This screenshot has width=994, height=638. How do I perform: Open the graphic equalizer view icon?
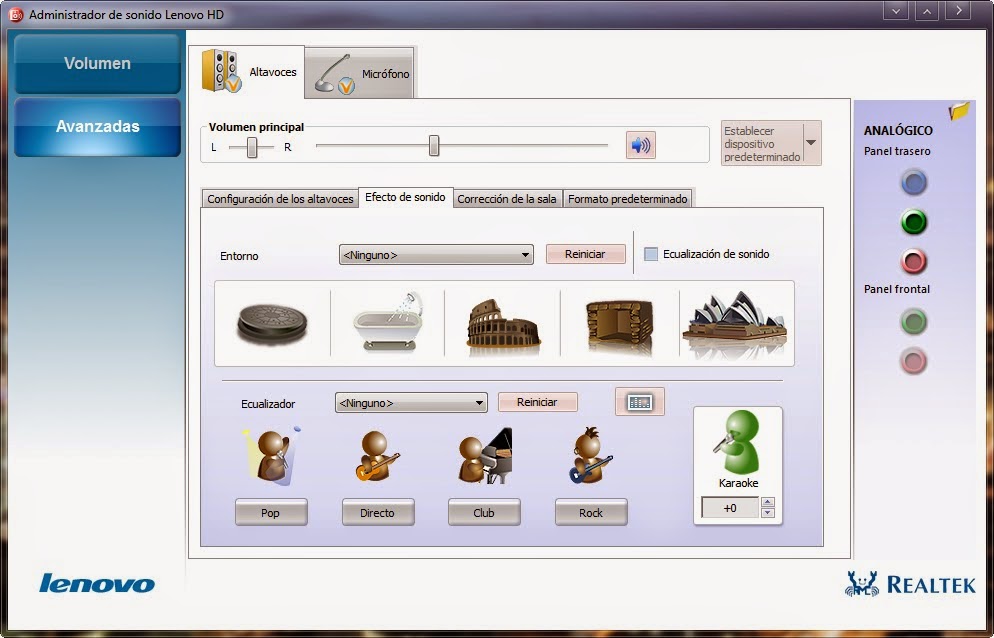(x=640, y=401)
